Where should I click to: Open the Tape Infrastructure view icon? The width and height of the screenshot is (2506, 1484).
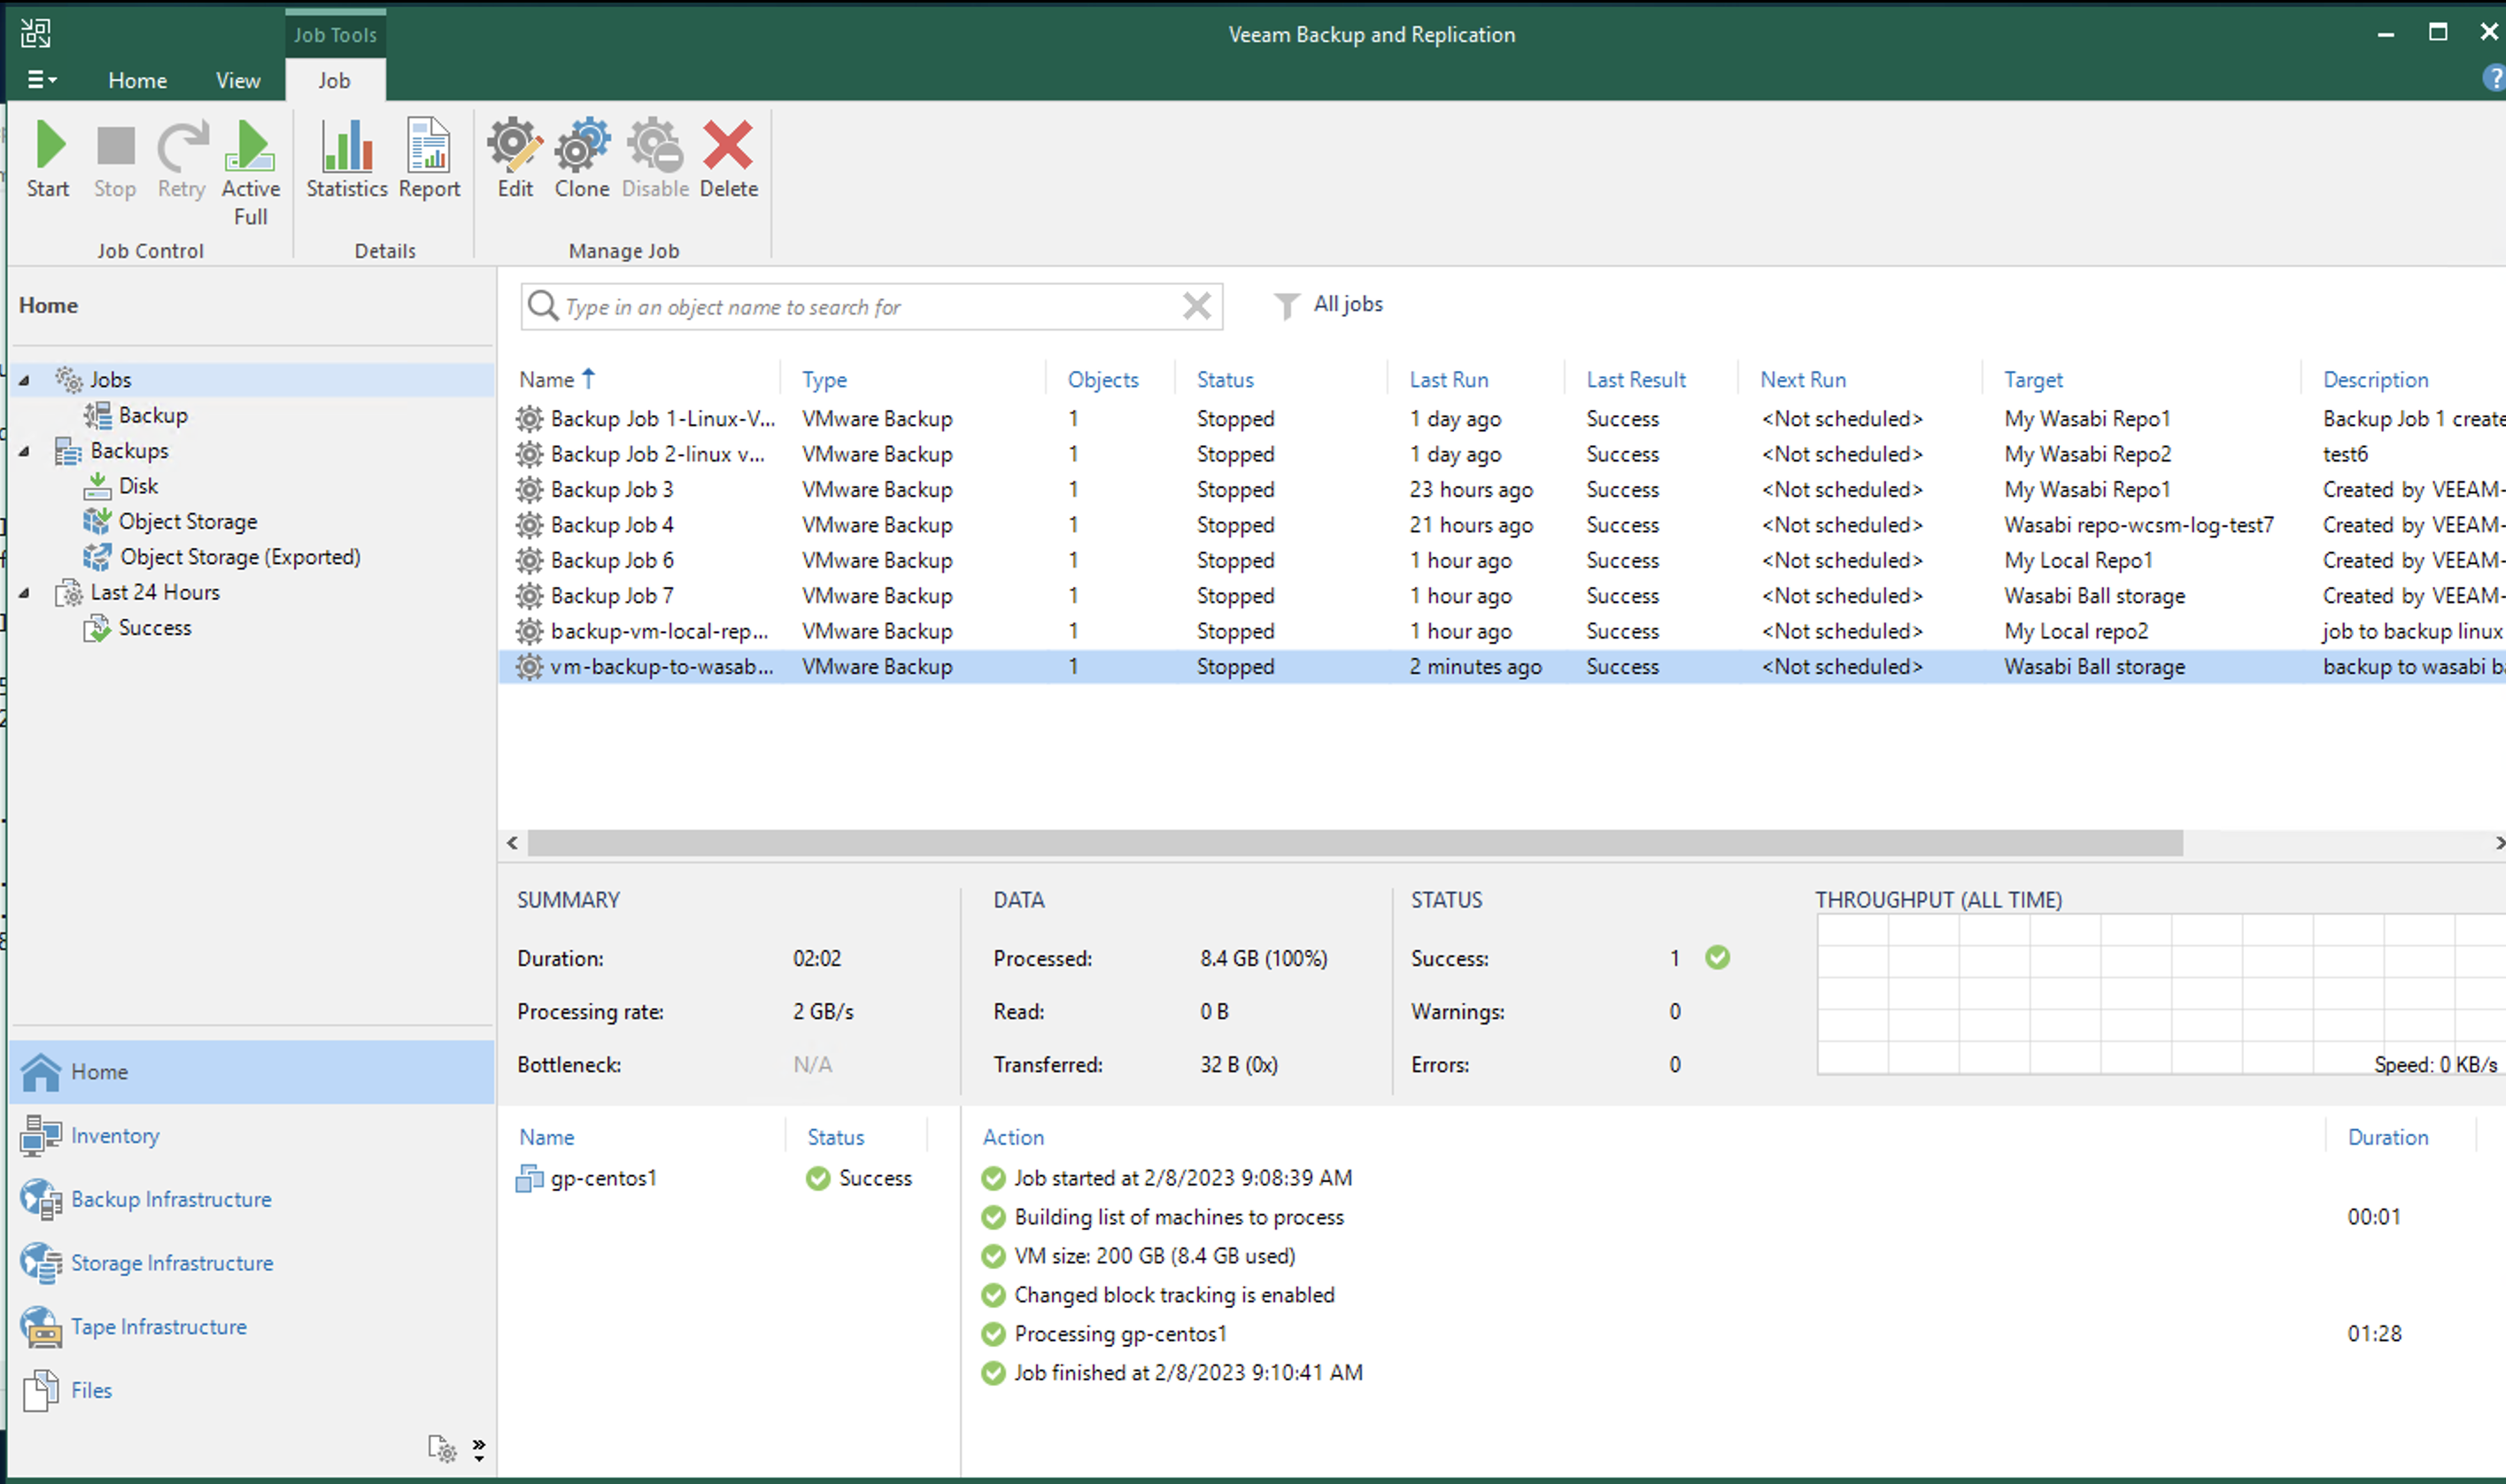coord(41,1327)
